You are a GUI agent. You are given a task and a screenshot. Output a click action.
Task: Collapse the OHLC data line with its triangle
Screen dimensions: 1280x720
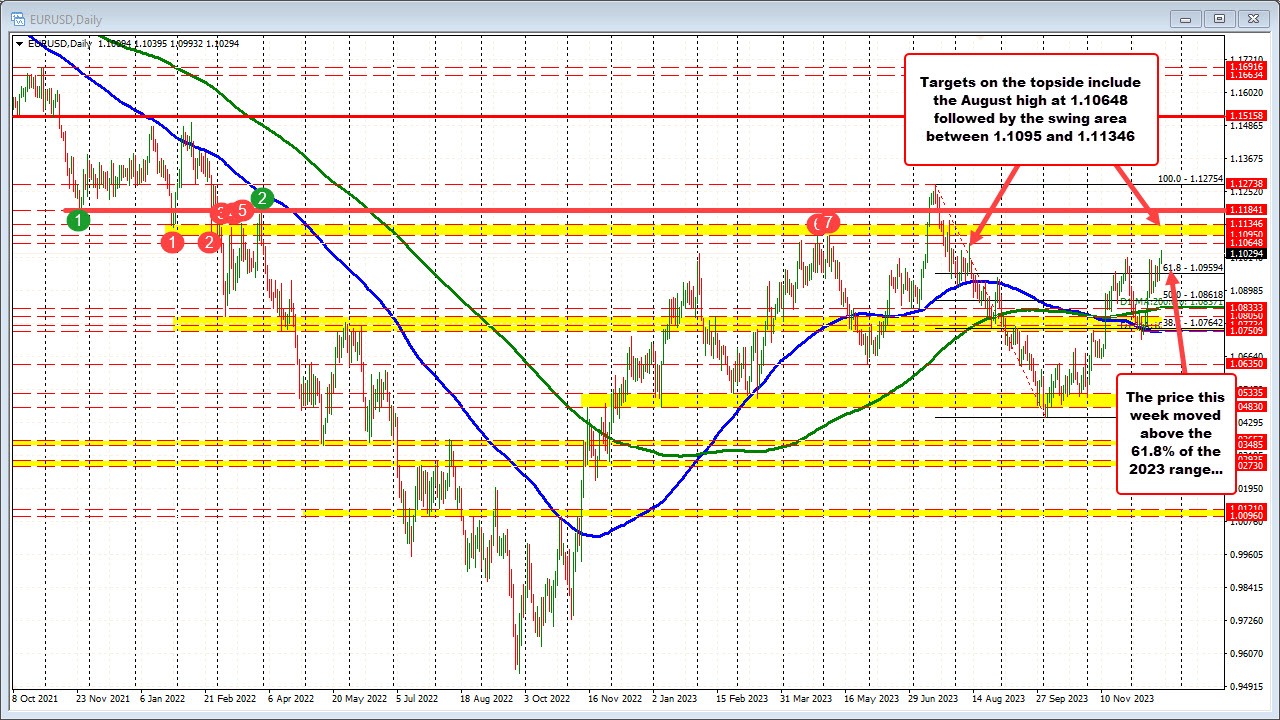tap(18, 43)
